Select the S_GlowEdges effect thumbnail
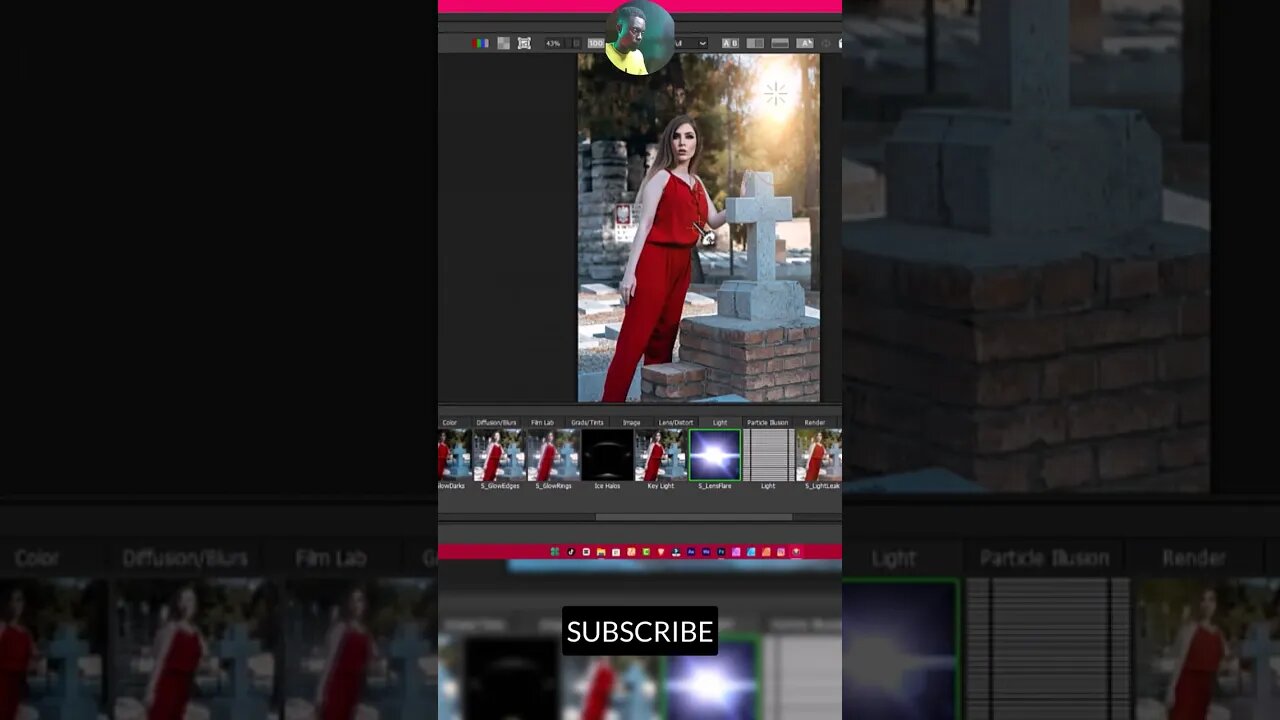This screenshot has height=720, width=1280. pyautogui.click(x=499, y=455)
